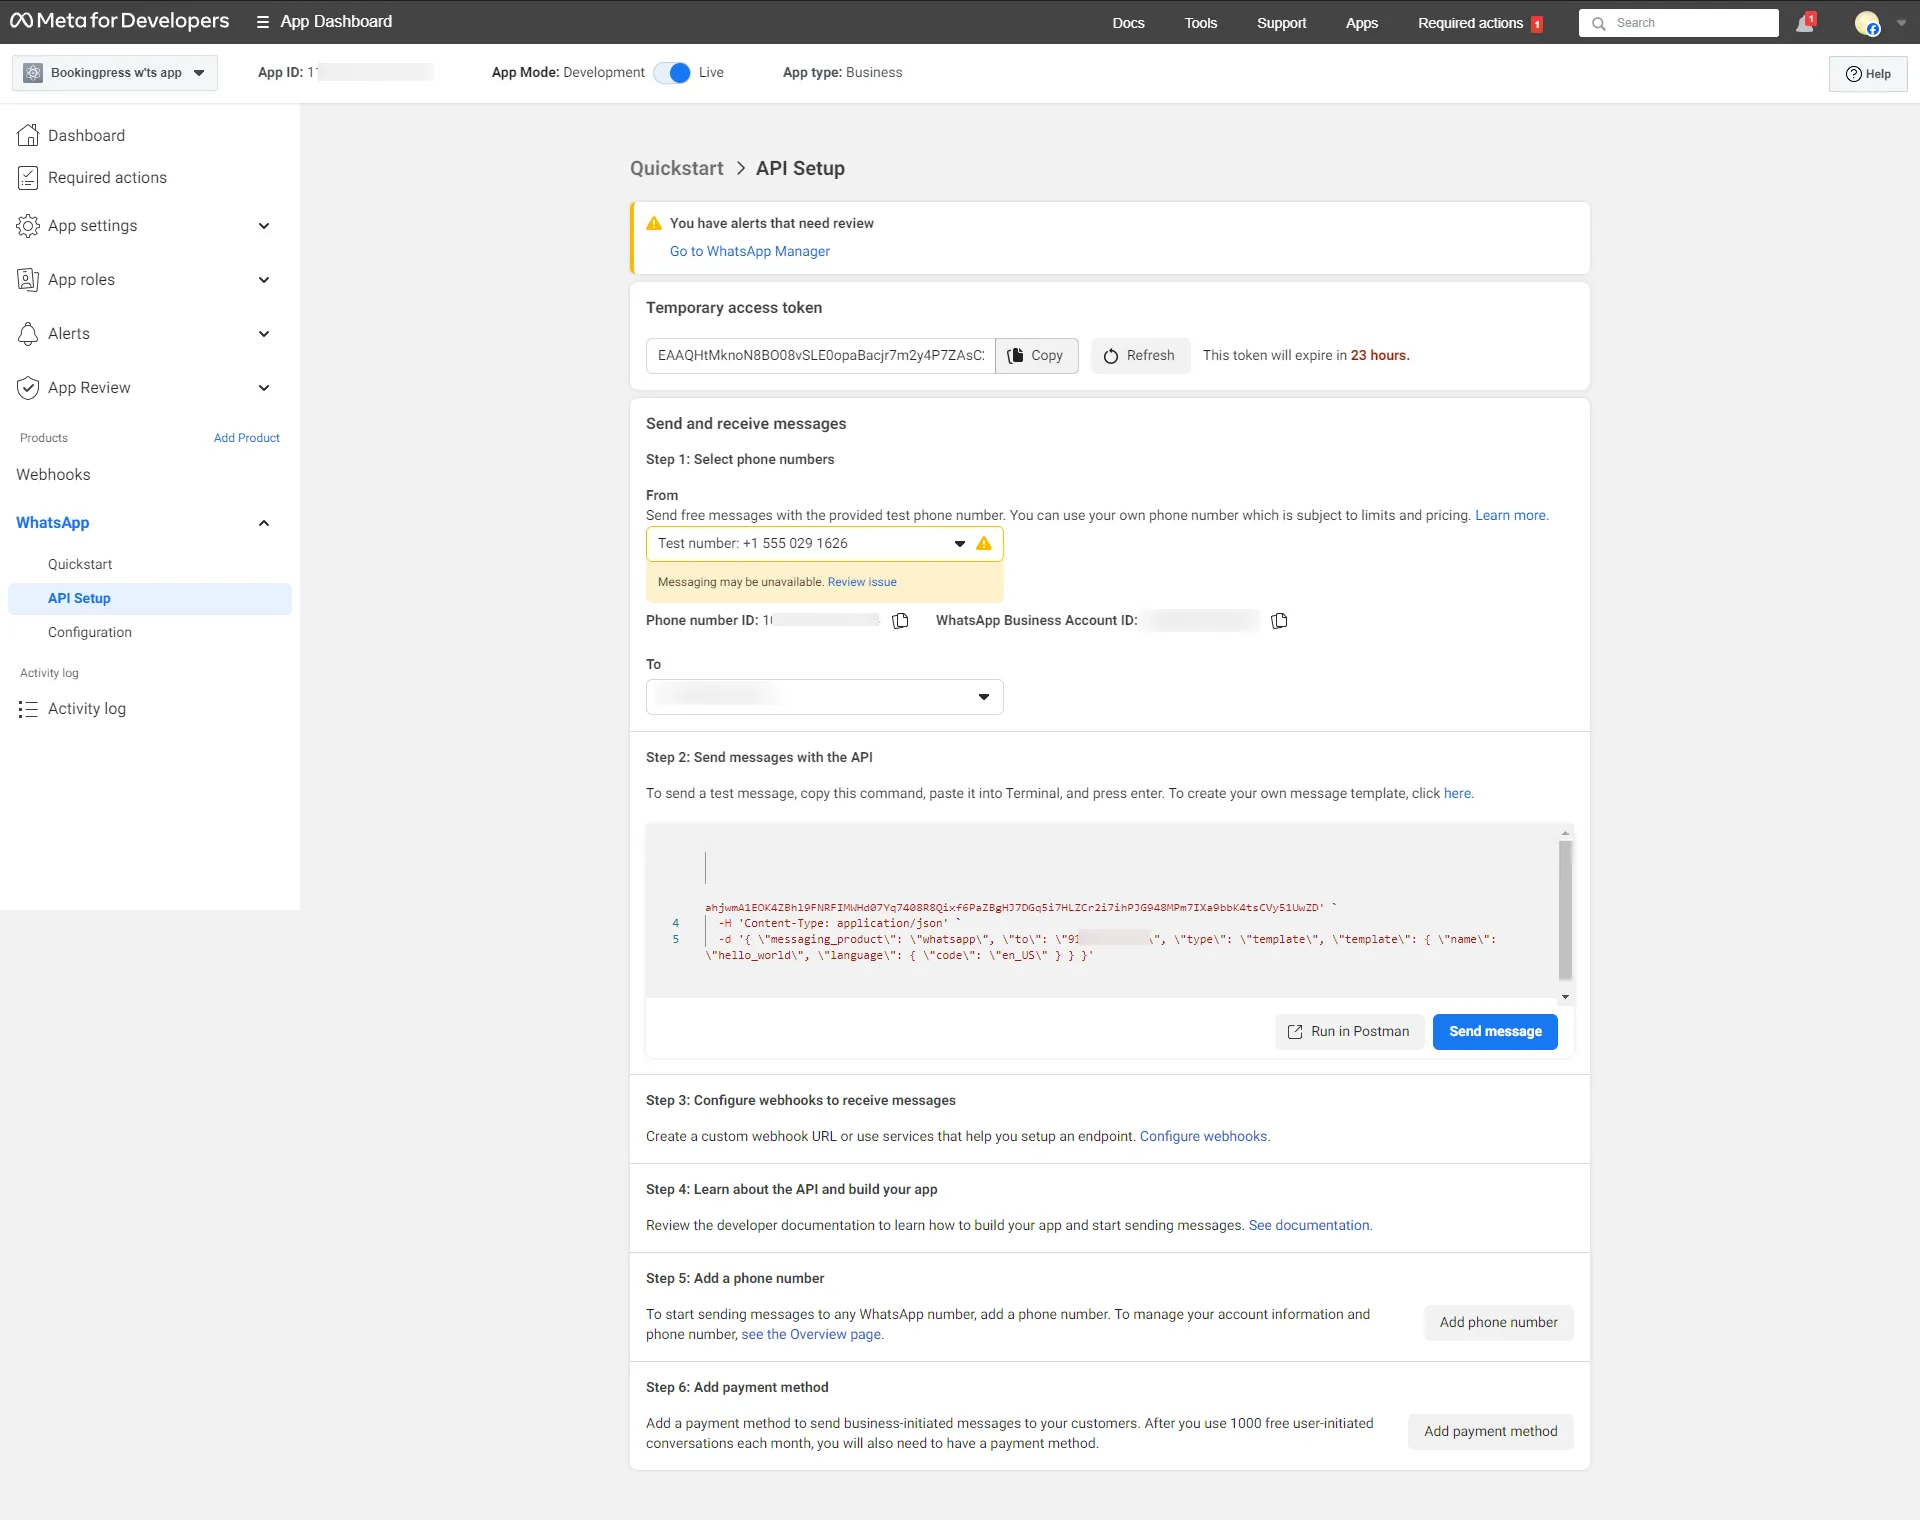
Task: Click the Activity log list icon
Action: 28,709
